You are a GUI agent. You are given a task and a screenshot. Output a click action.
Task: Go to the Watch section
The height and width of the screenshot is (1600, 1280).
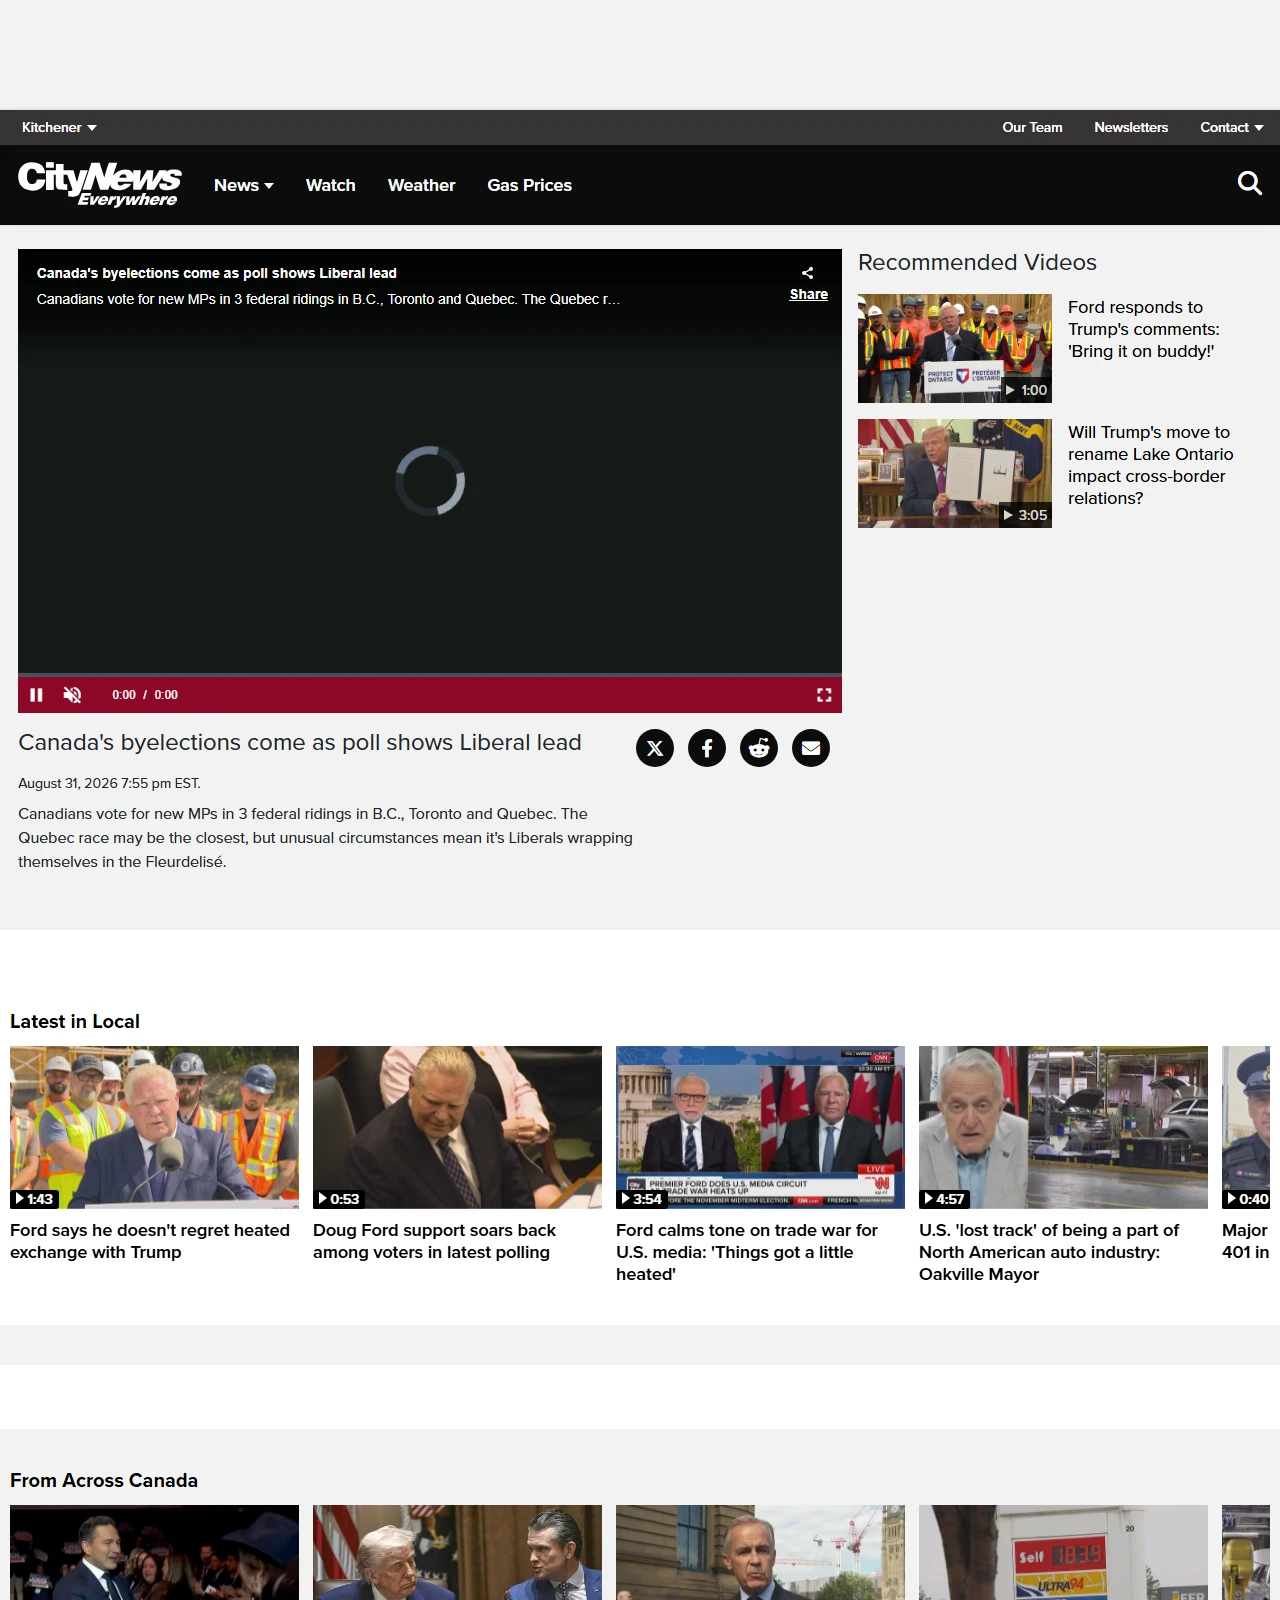coord(331,185)
